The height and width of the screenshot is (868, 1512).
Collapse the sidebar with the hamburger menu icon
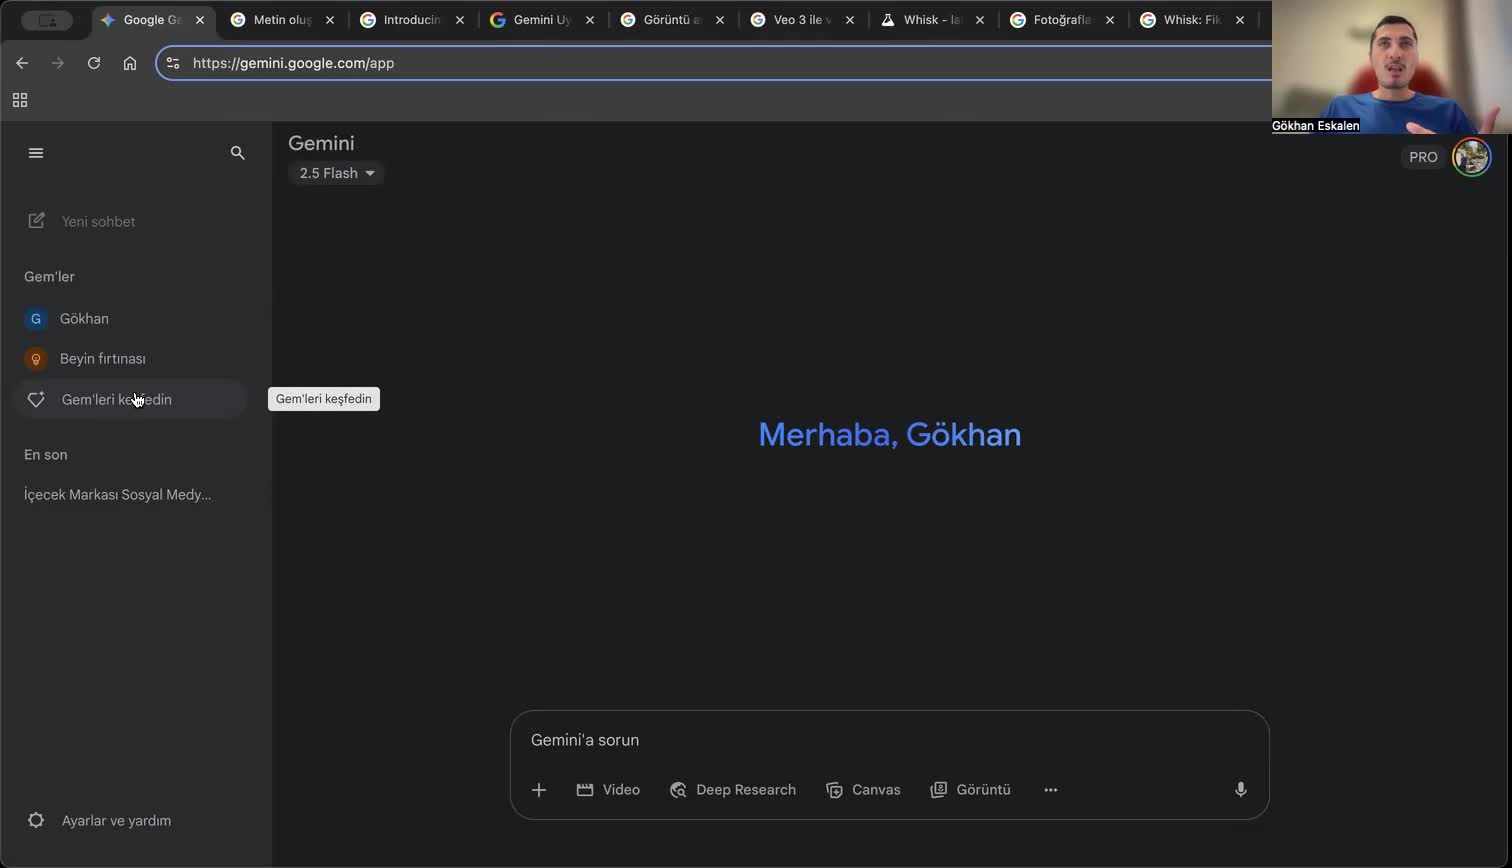(36, 153)
